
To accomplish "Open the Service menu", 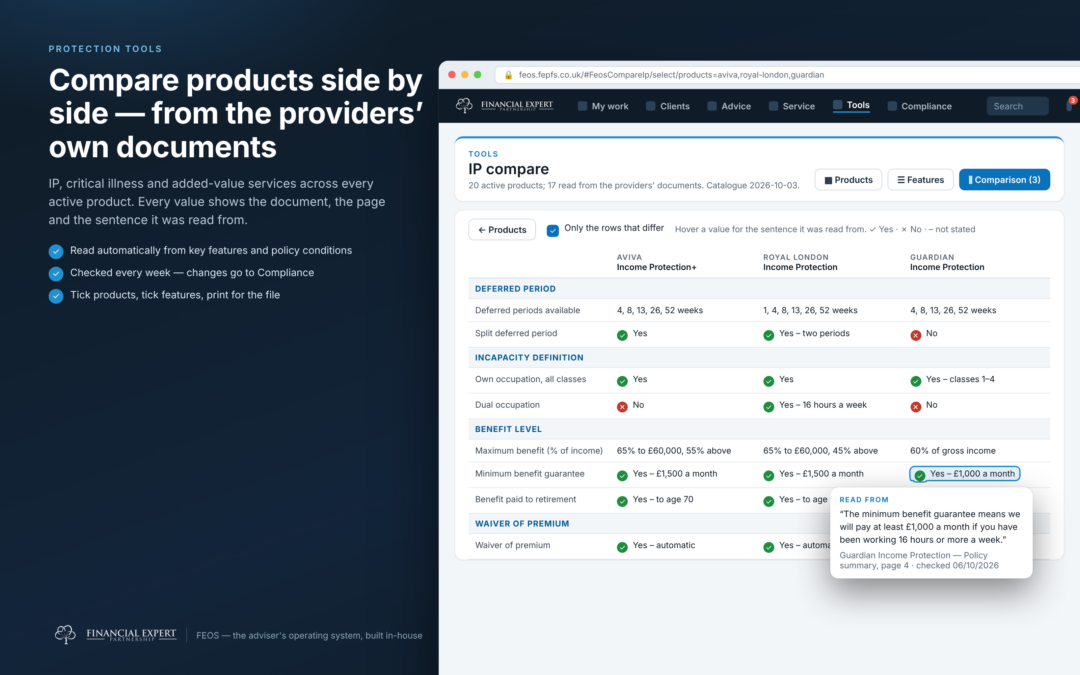I will click(x=791, y=106).
